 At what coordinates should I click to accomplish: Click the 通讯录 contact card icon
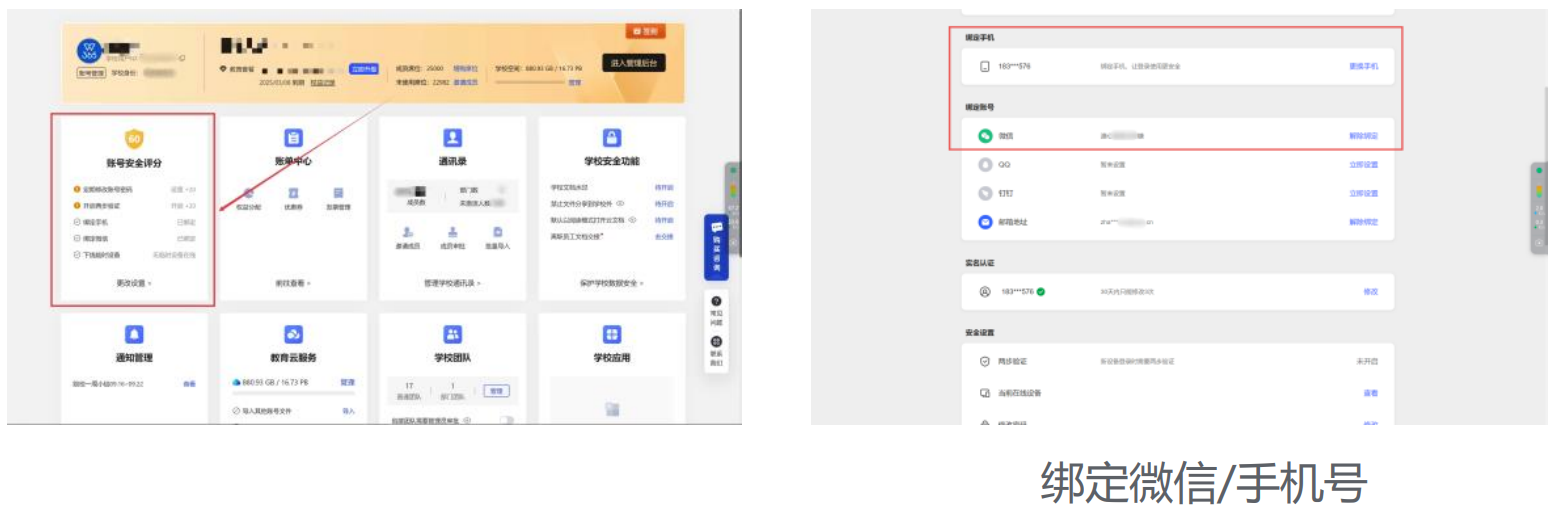(x=452, y=138)
